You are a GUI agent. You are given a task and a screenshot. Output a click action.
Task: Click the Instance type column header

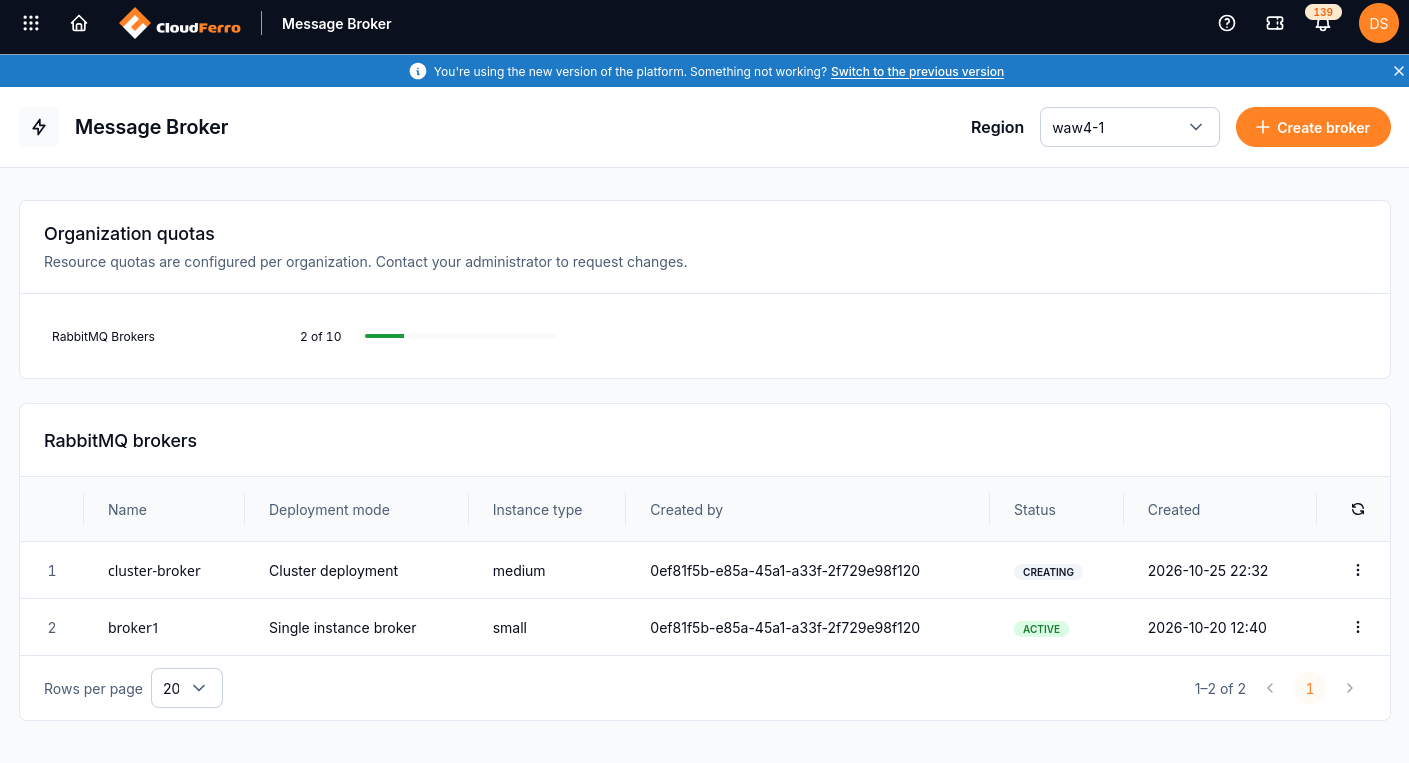pyautogui.click(x=537, y=509)
